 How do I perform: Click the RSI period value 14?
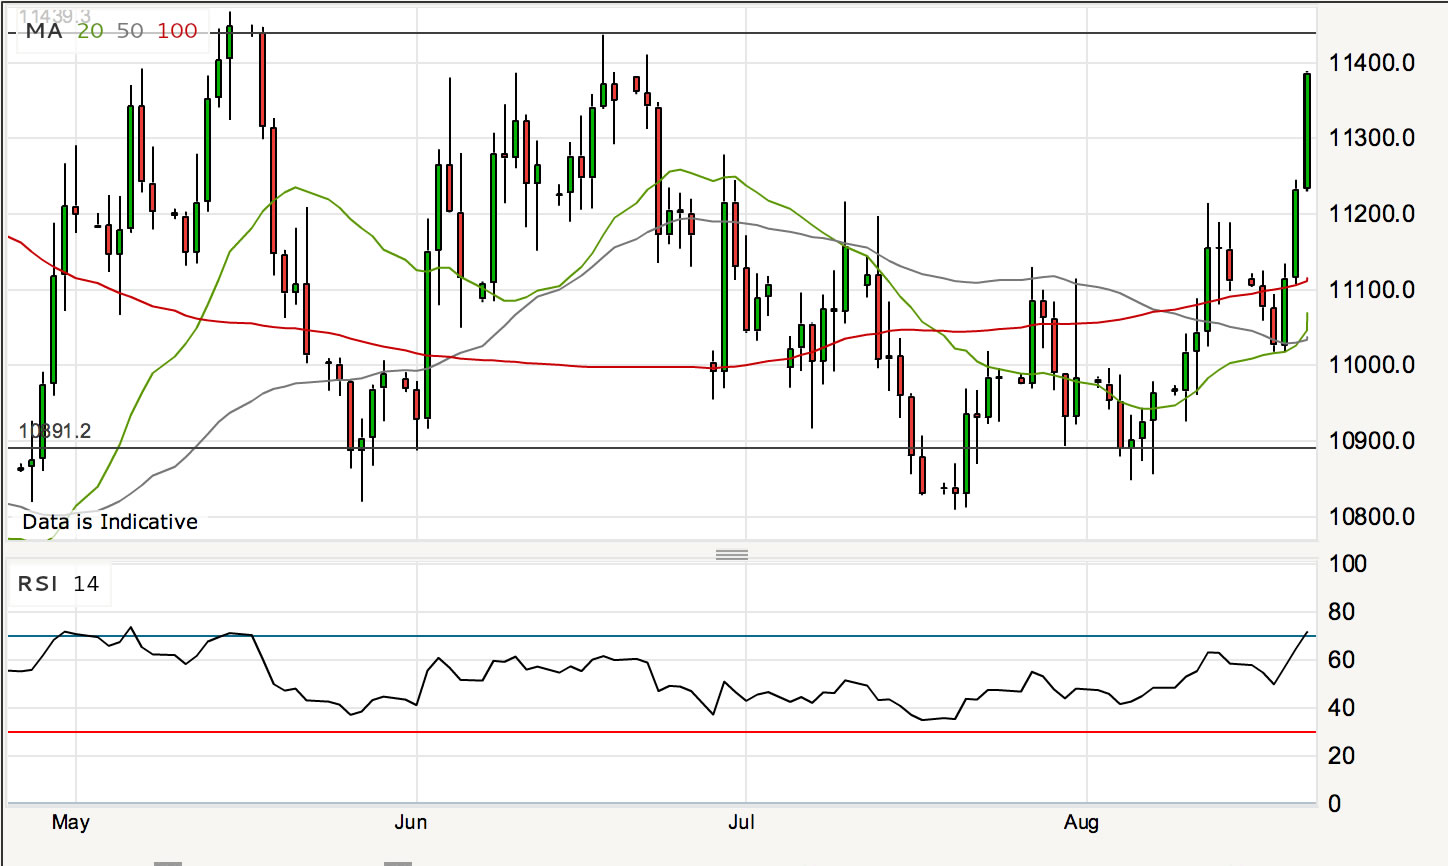point(86,584)
